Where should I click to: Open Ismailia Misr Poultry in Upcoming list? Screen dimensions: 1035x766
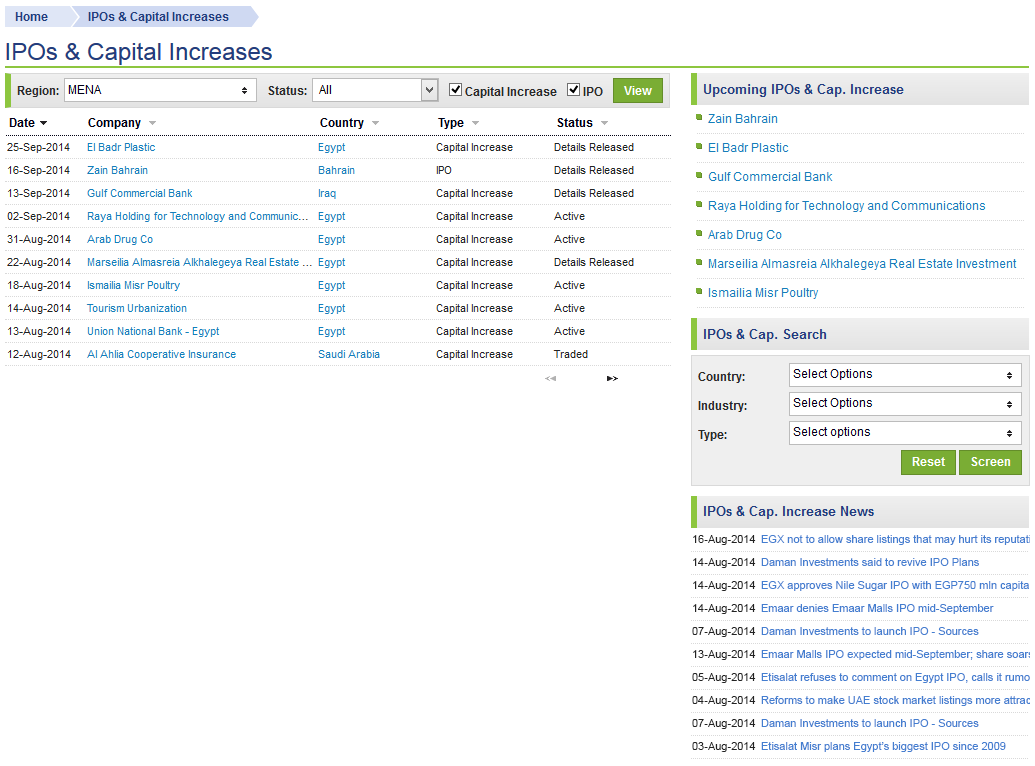pos(763,293)
